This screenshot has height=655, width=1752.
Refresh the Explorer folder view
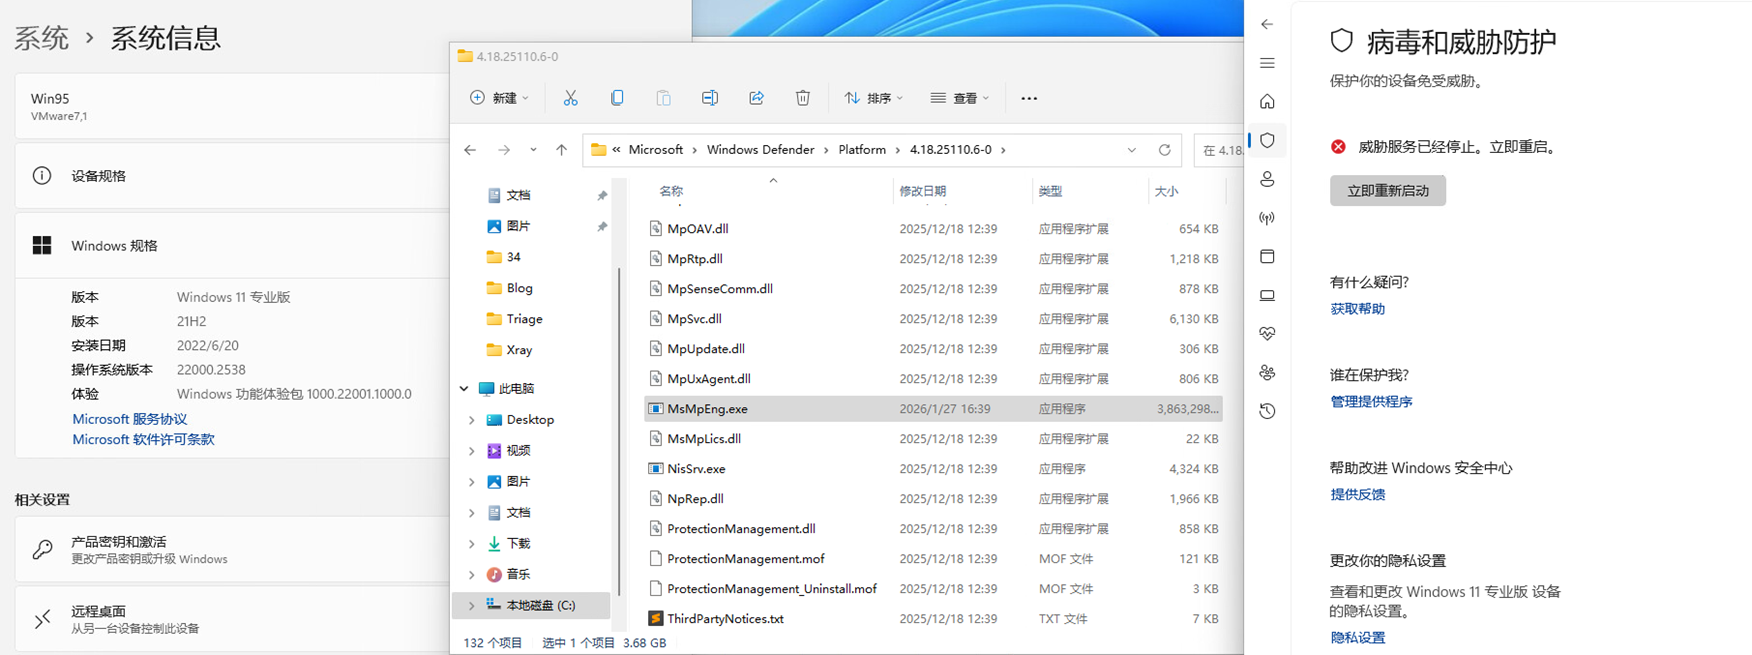point(1164,150)
